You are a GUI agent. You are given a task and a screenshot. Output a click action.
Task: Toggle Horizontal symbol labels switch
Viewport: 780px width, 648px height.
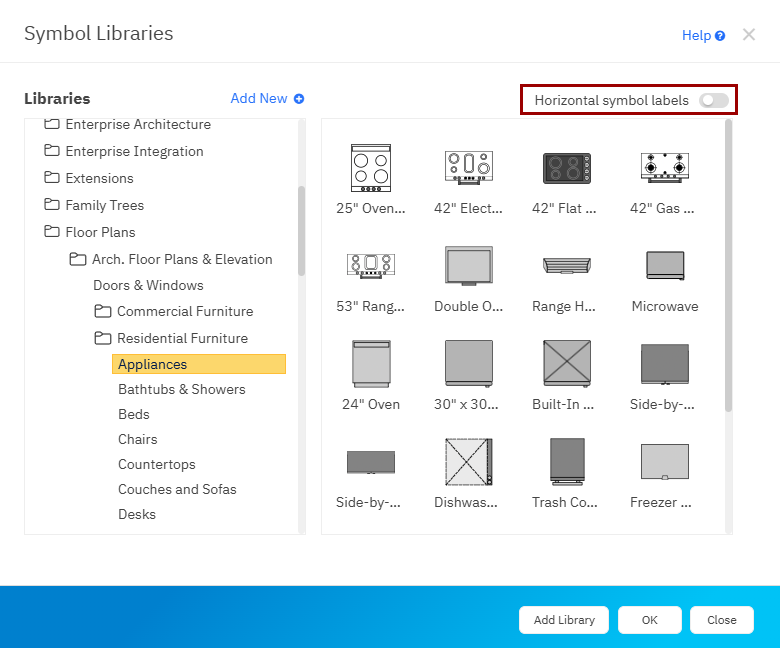tap(714, 100)
